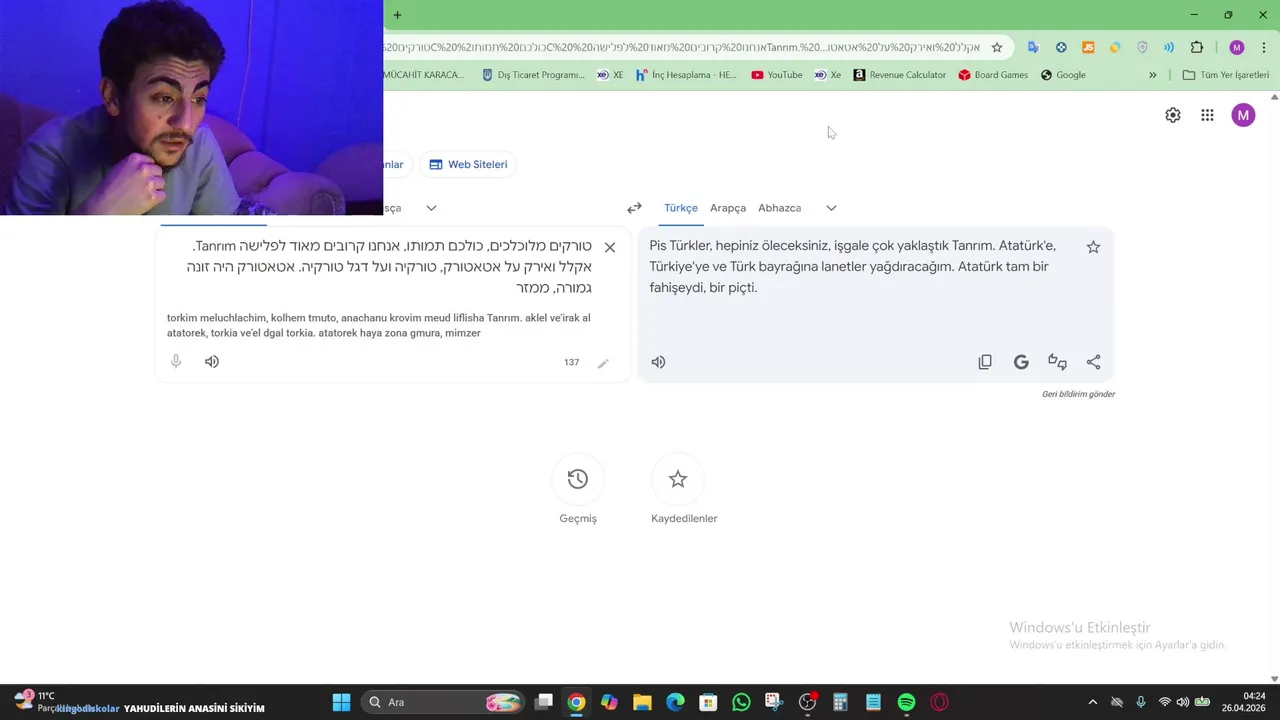Expand the target language list chevron
Viewport: 1280px width, 720px height.
pos(831,208)
